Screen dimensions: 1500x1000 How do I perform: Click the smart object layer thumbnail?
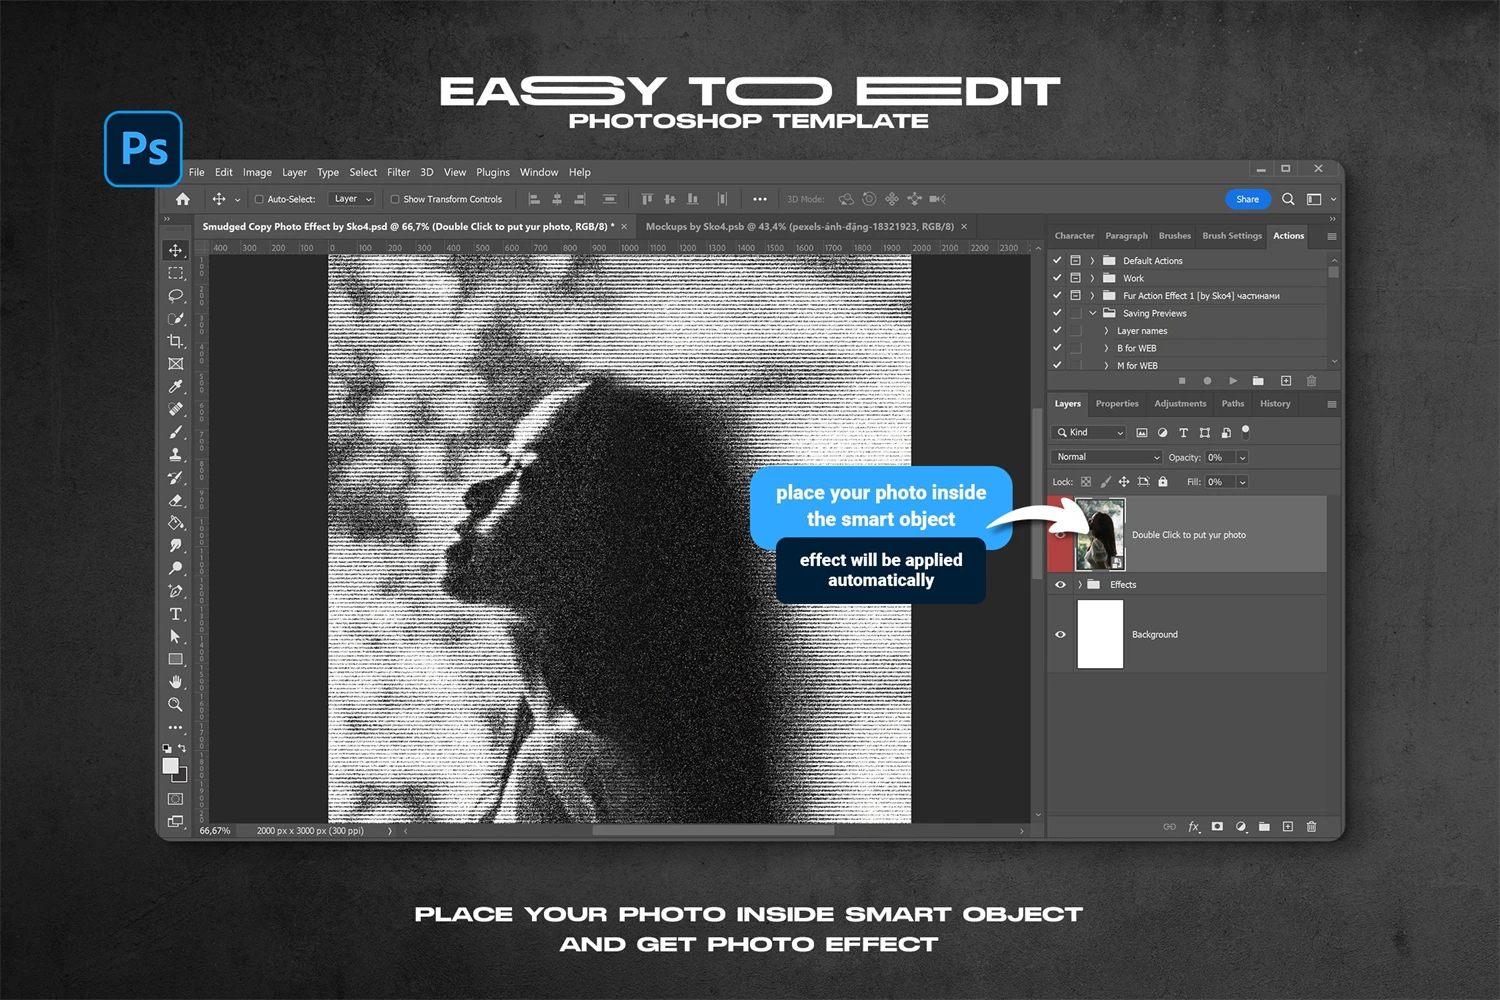click(x=1099, y=535)
